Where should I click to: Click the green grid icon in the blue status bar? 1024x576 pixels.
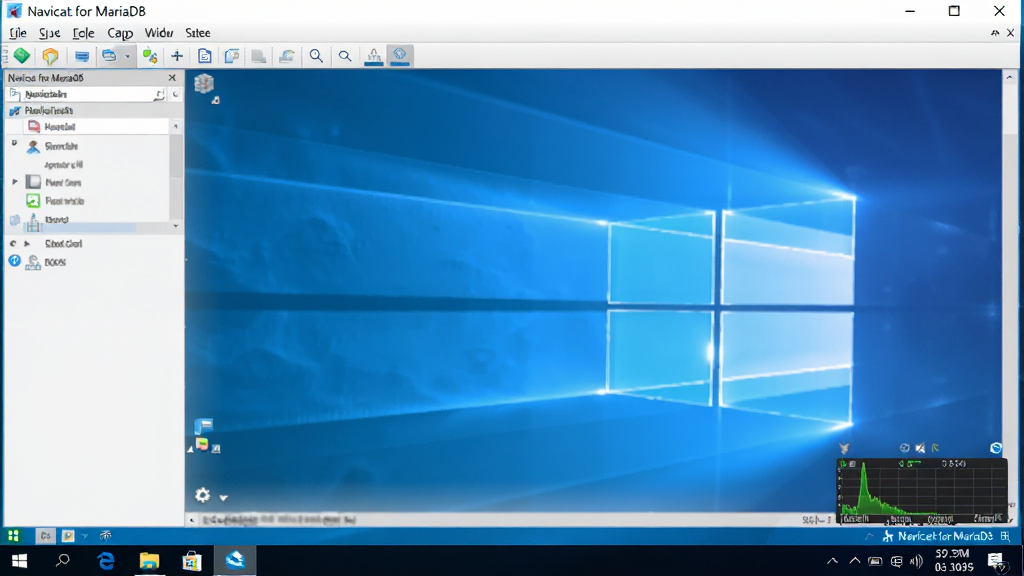click(x=13, y=536)
